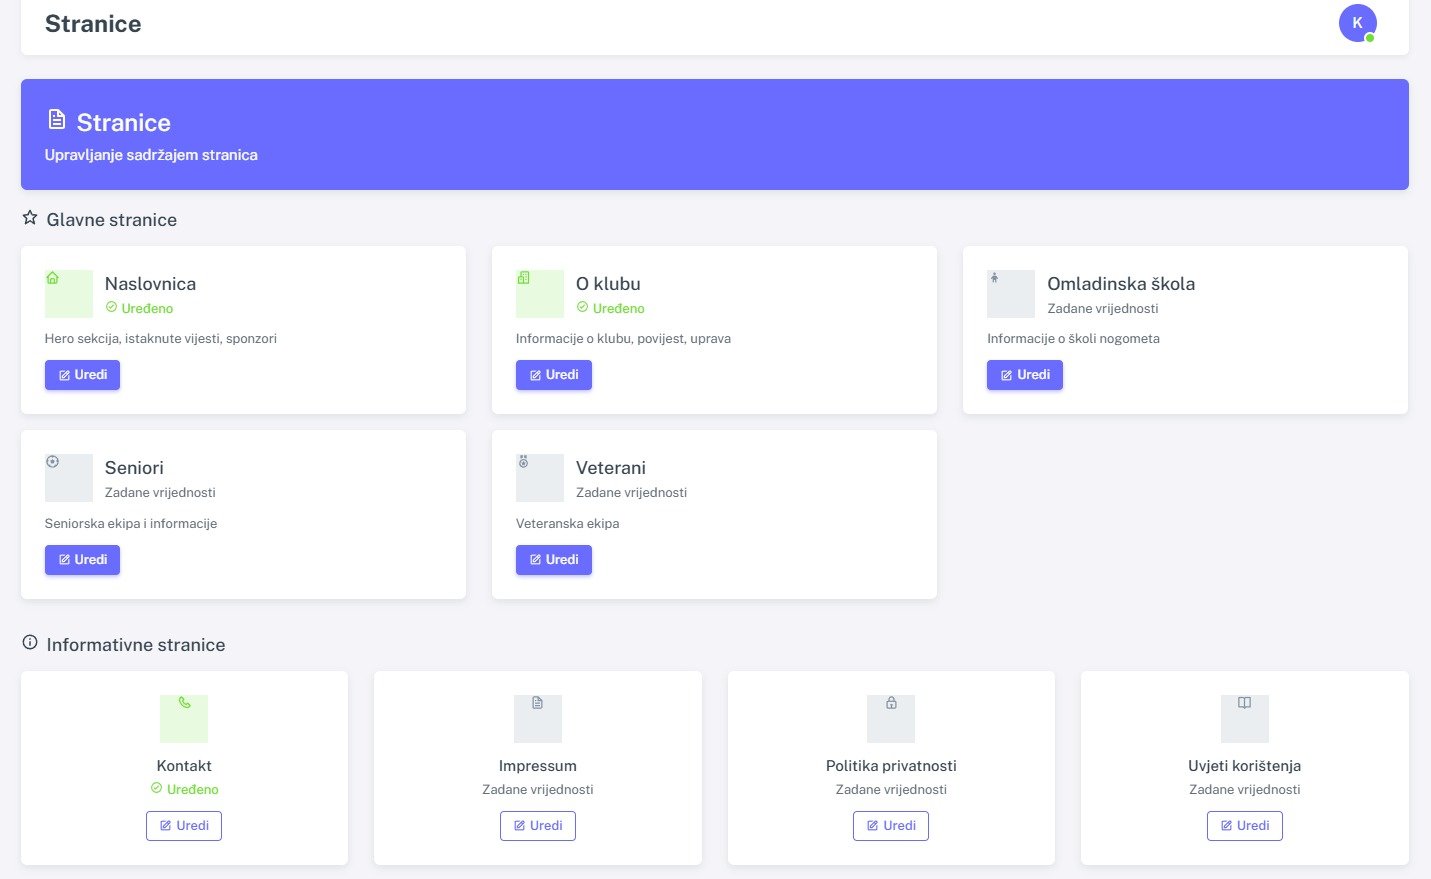1431x879 pixels.
Task: Edit the Naslovnica page with Uredi
Action: point(82,375)
